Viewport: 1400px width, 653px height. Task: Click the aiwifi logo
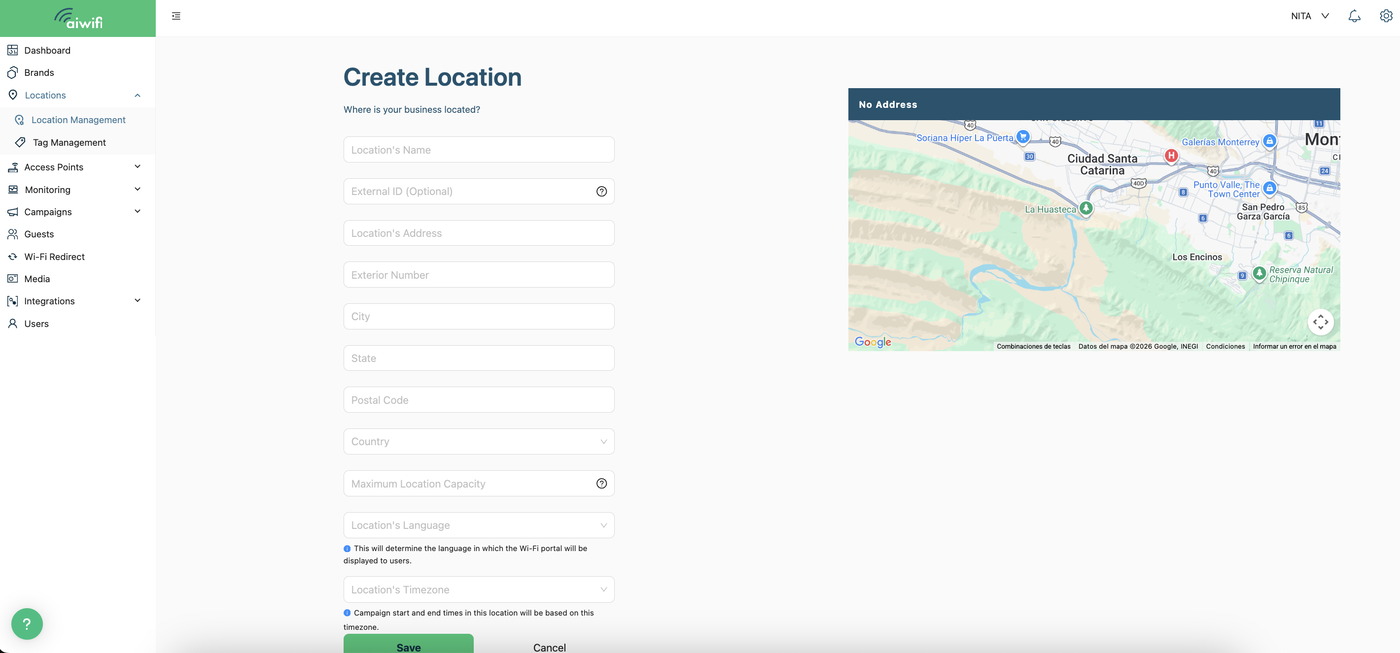click(x=78, y=18)
